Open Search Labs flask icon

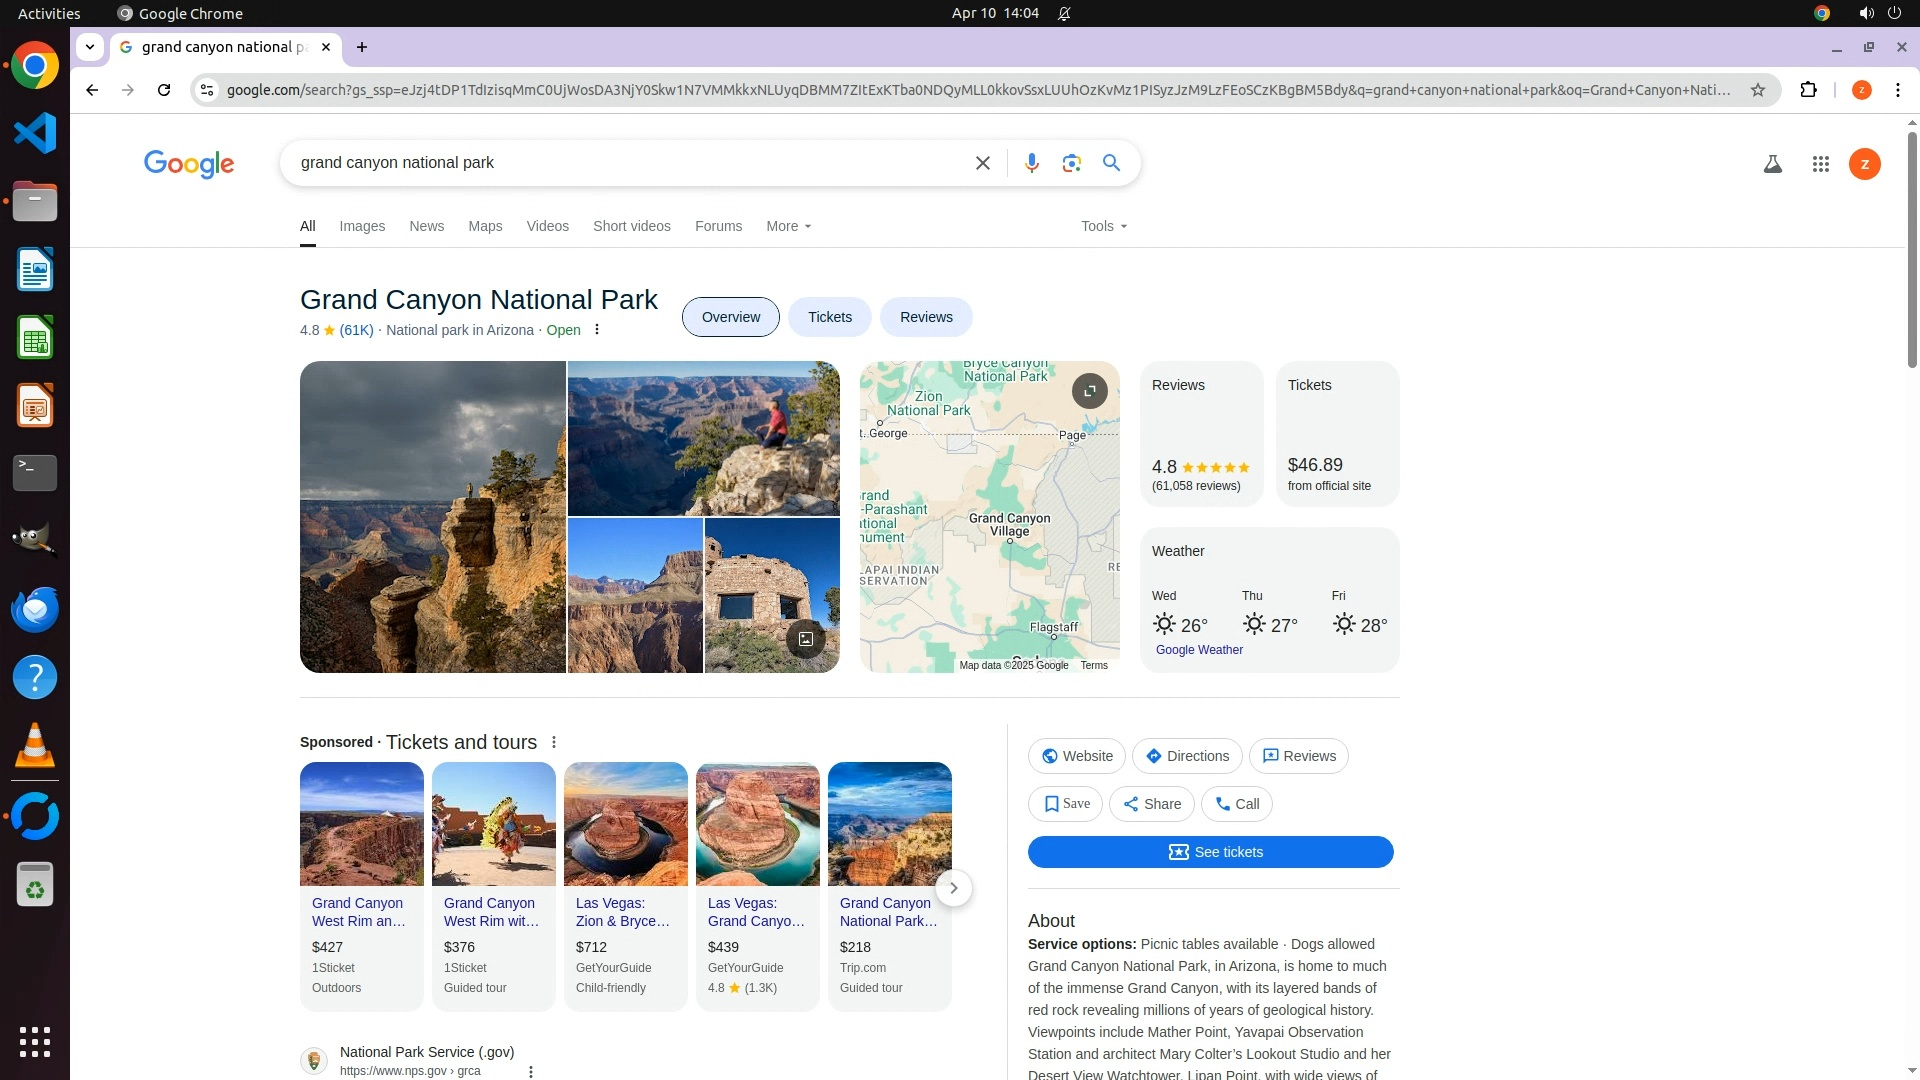click(1772, 164)
